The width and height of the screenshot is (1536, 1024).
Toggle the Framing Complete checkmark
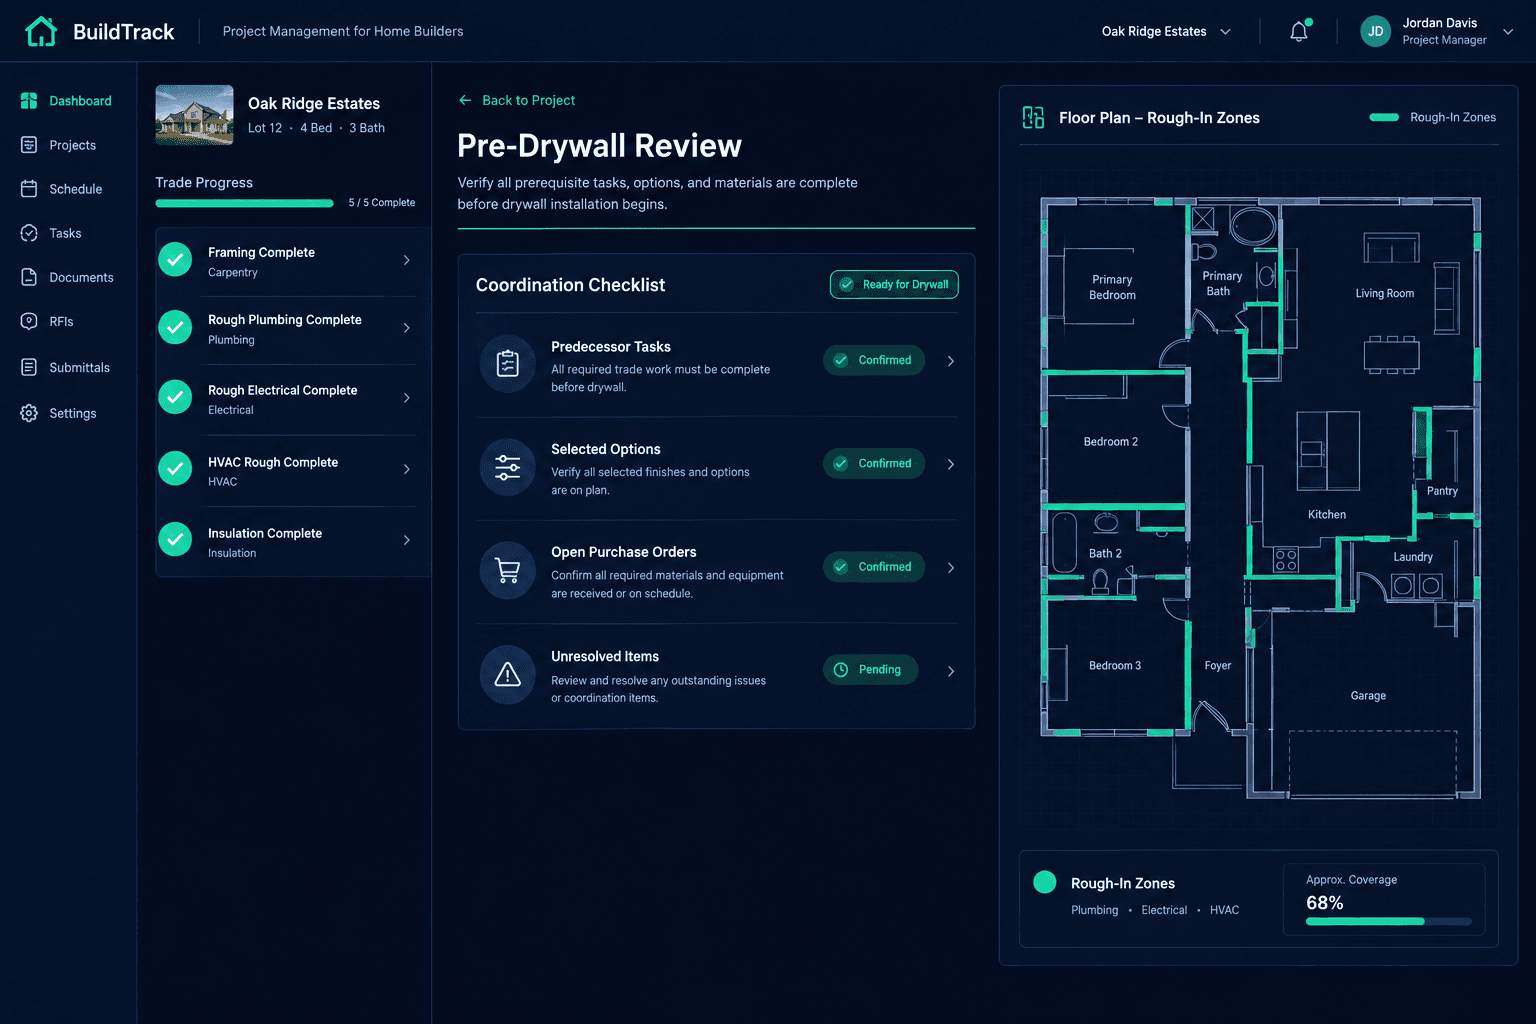(175, 260)
